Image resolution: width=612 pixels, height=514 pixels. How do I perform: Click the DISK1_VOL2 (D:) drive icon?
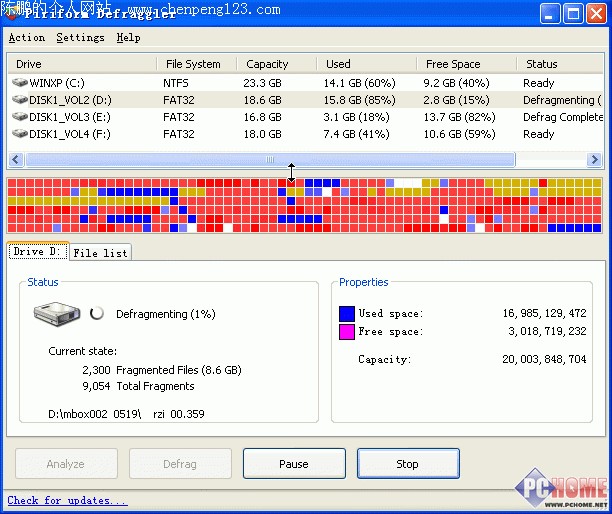(x=20, y=100)
